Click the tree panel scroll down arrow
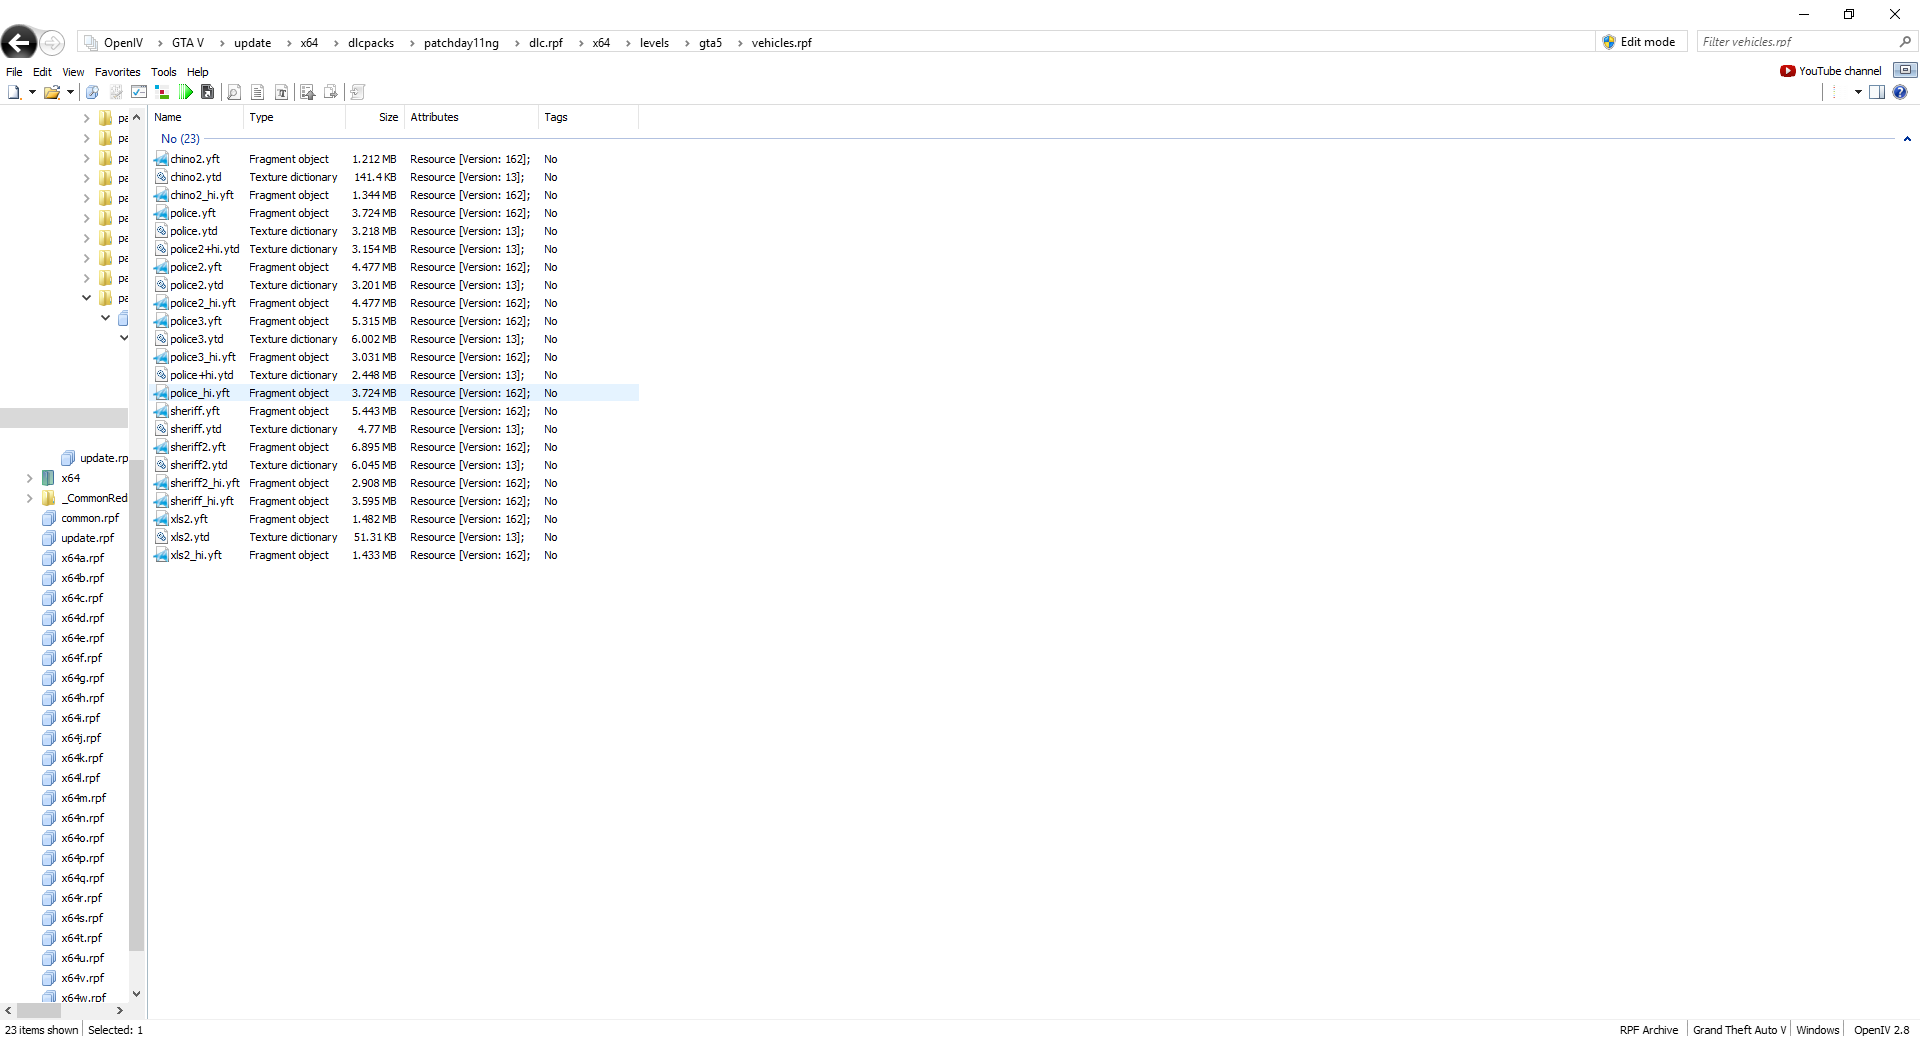 137,994
